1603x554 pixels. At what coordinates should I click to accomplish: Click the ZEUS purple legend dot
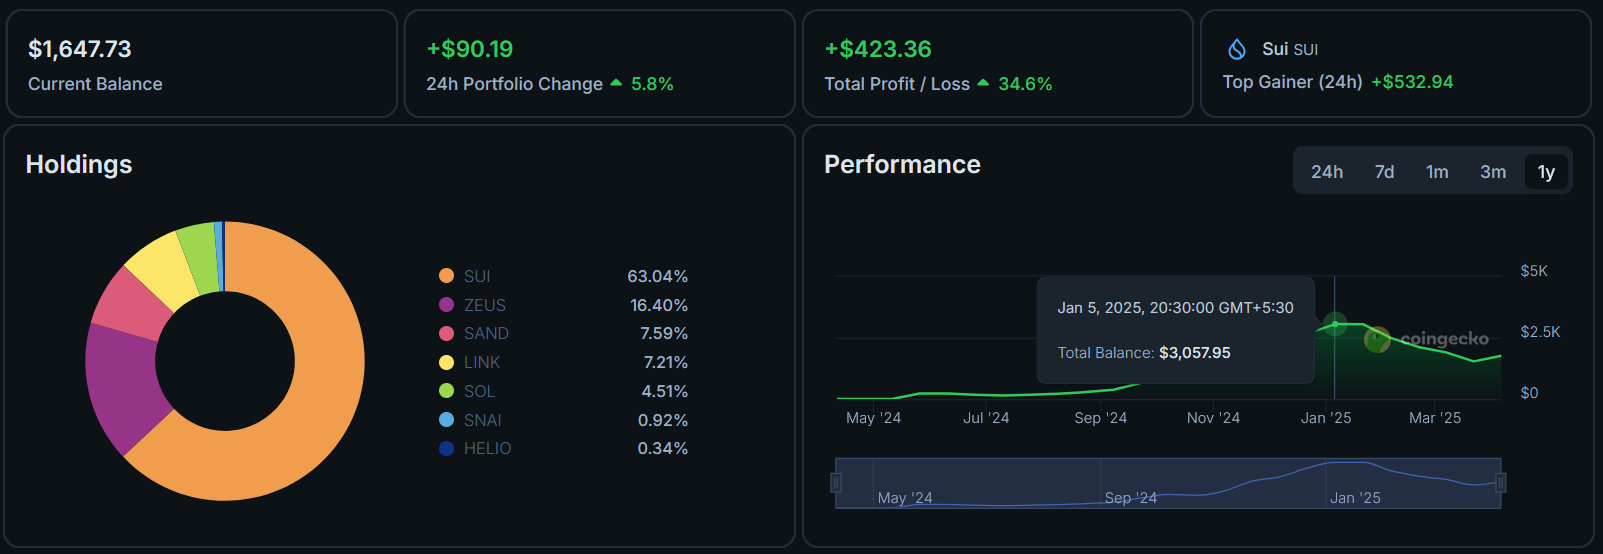(x=446, y=305)
